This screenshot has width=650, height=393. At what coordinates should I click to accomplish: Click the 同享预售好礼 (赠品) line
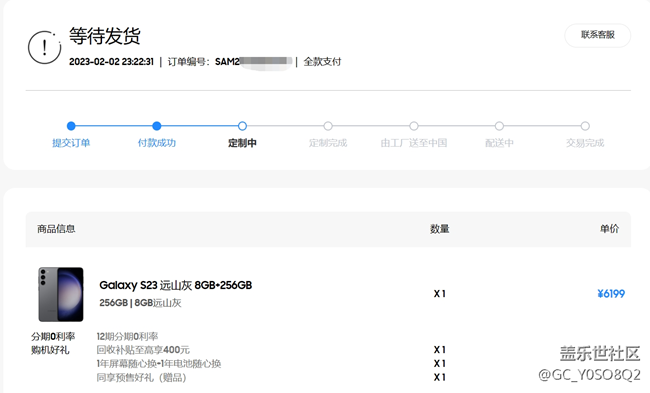[x=141, y=378]
